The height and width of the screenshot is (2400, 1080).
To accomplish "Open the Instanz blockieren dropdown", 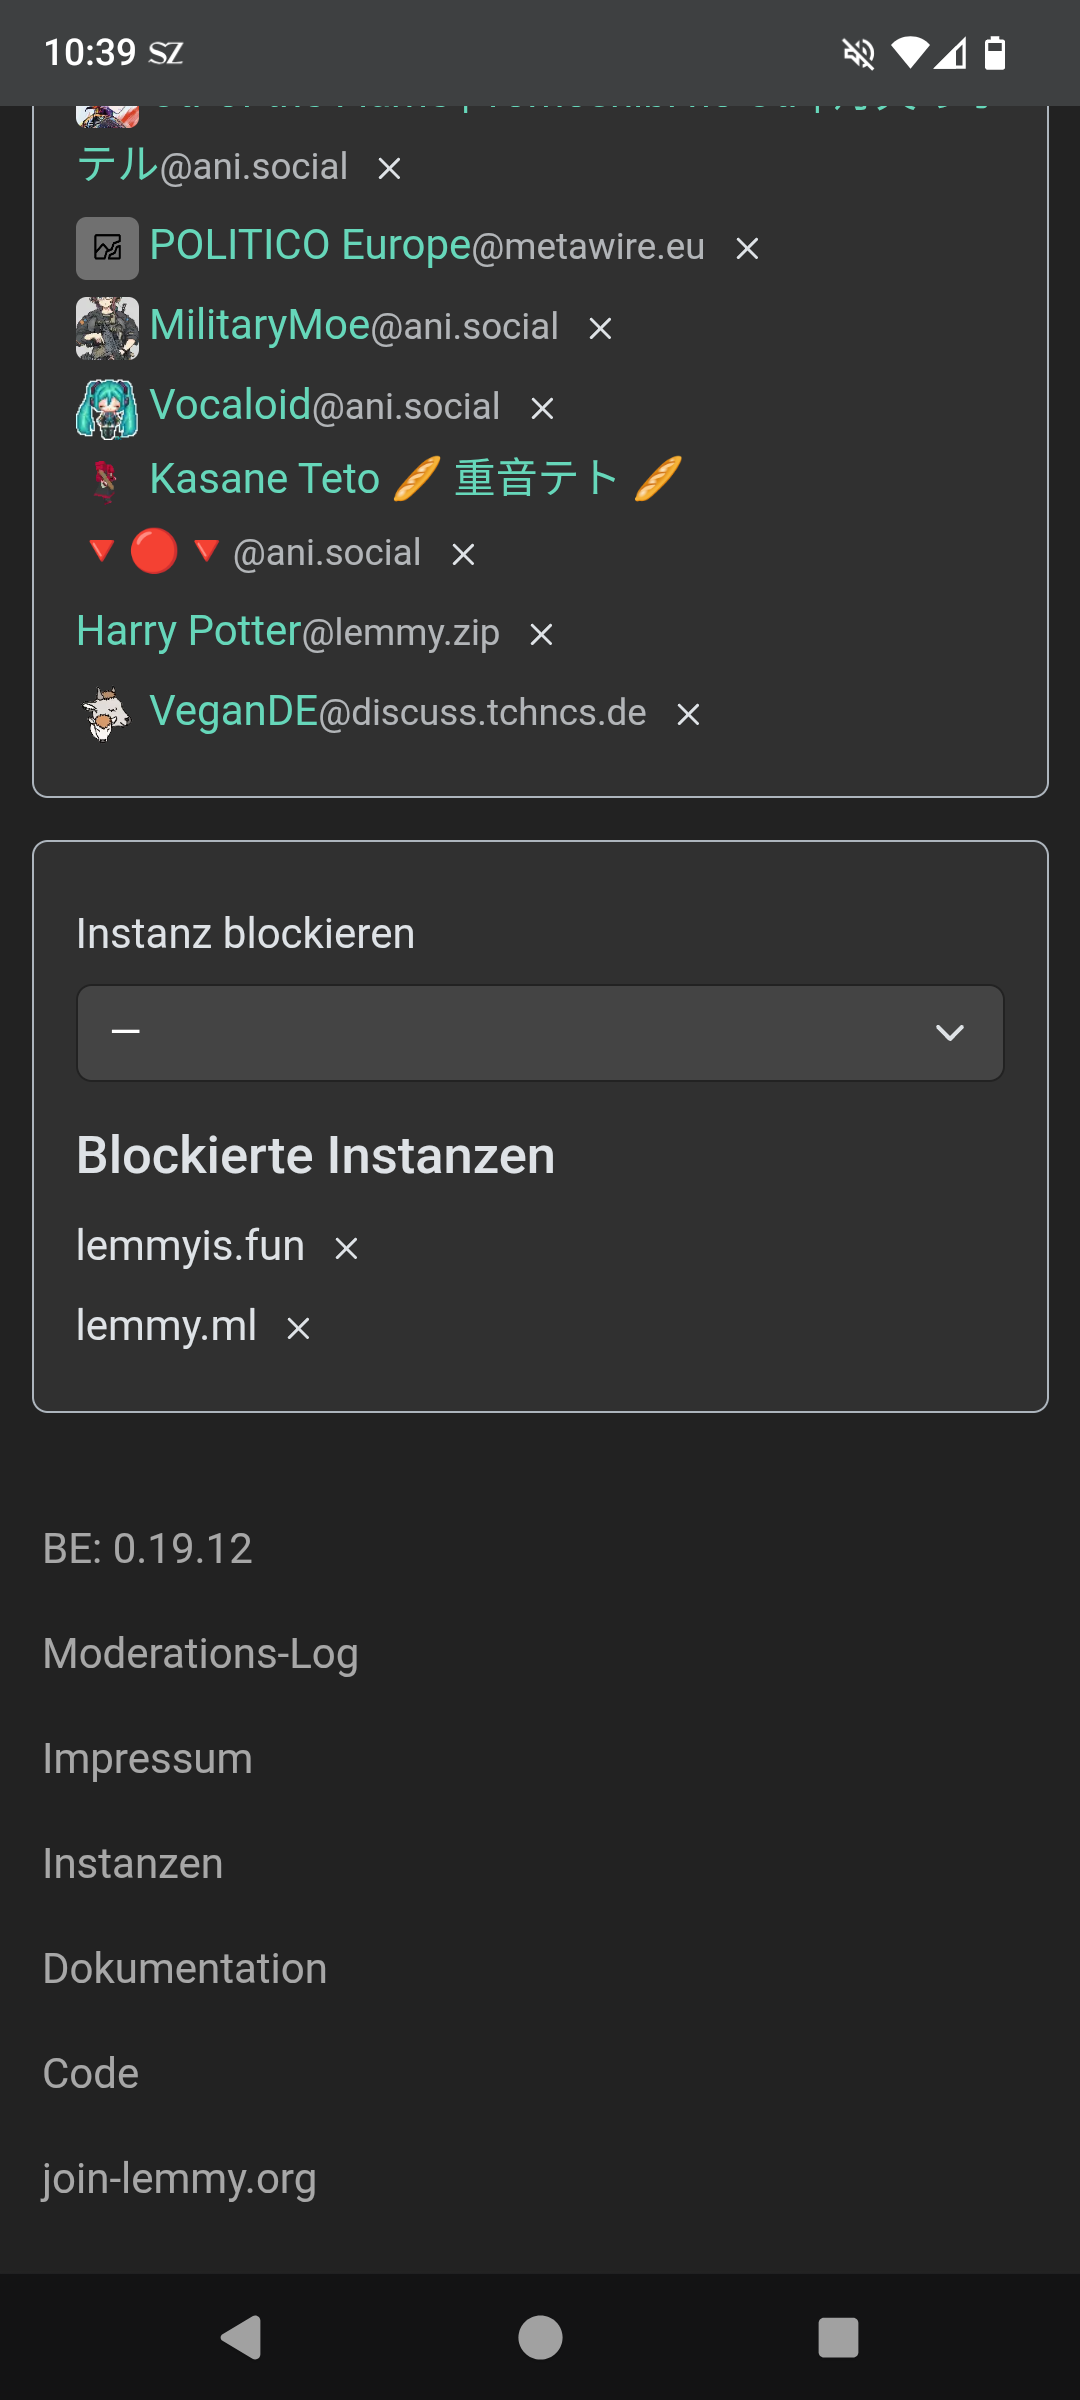I will pos(540,1033).
